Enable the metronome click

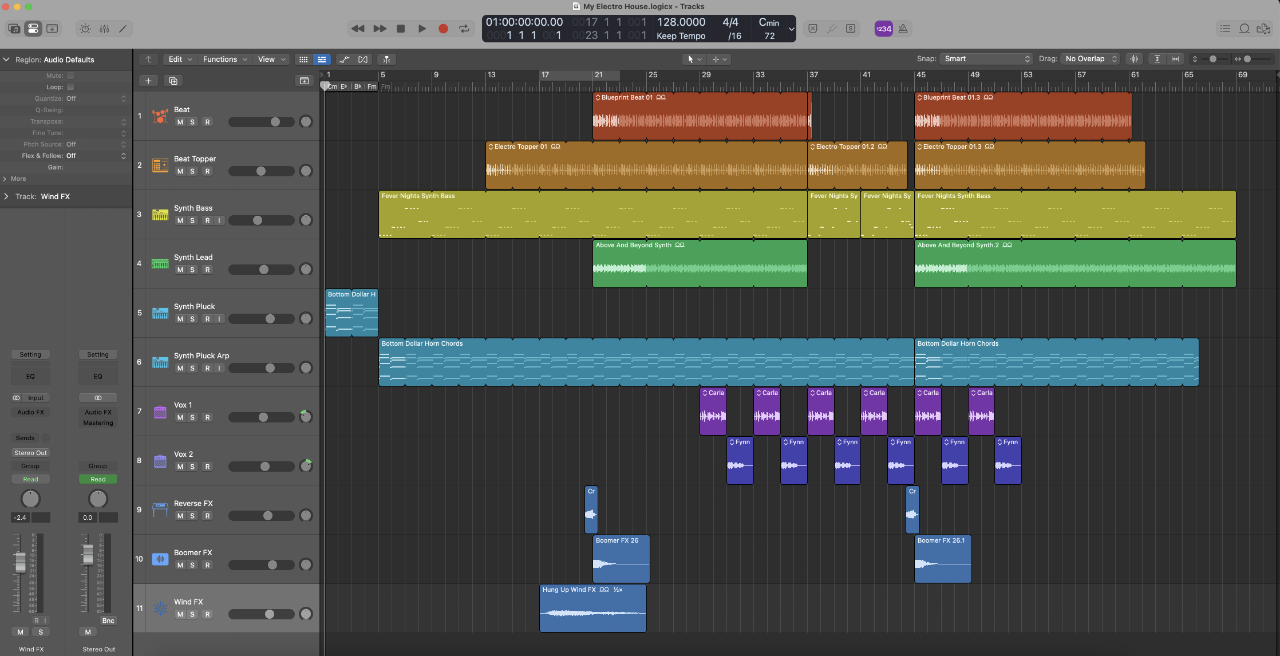[904, 29]
